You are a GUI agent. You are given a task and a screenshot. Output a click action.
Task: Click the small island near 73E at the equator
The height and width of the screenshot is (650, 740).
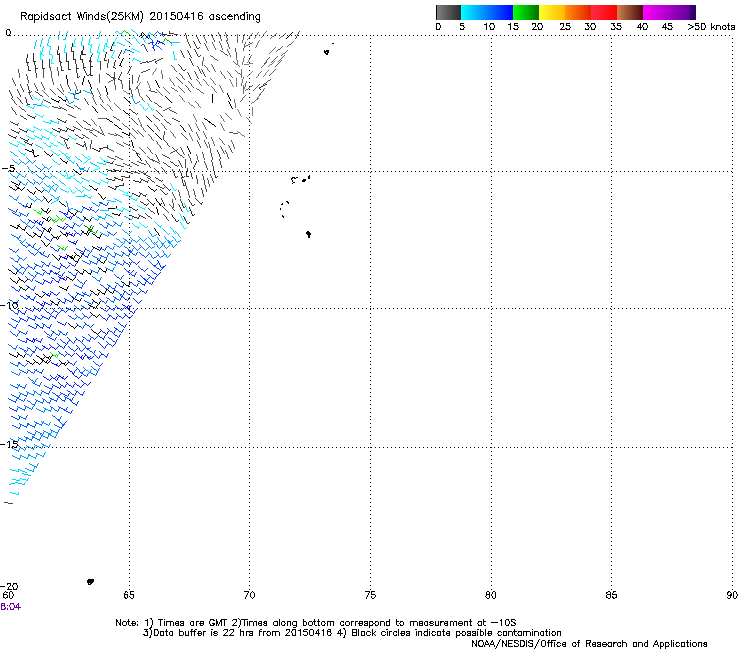(327, 52)
